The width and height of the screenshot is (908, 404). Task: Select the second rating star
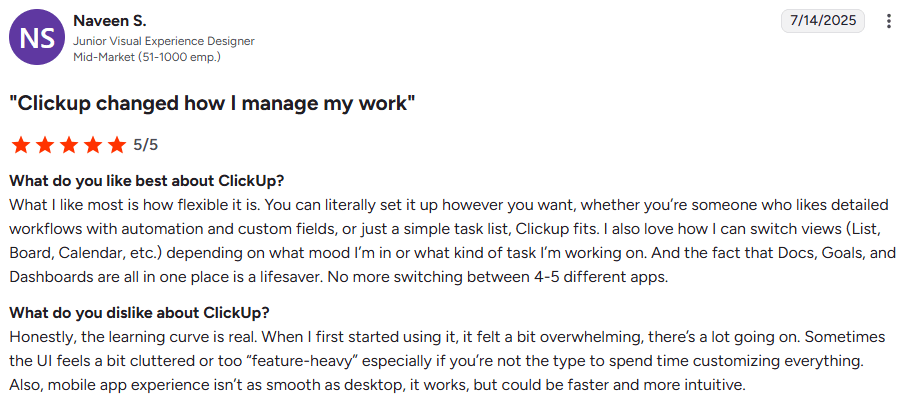(x=45, y=145)
